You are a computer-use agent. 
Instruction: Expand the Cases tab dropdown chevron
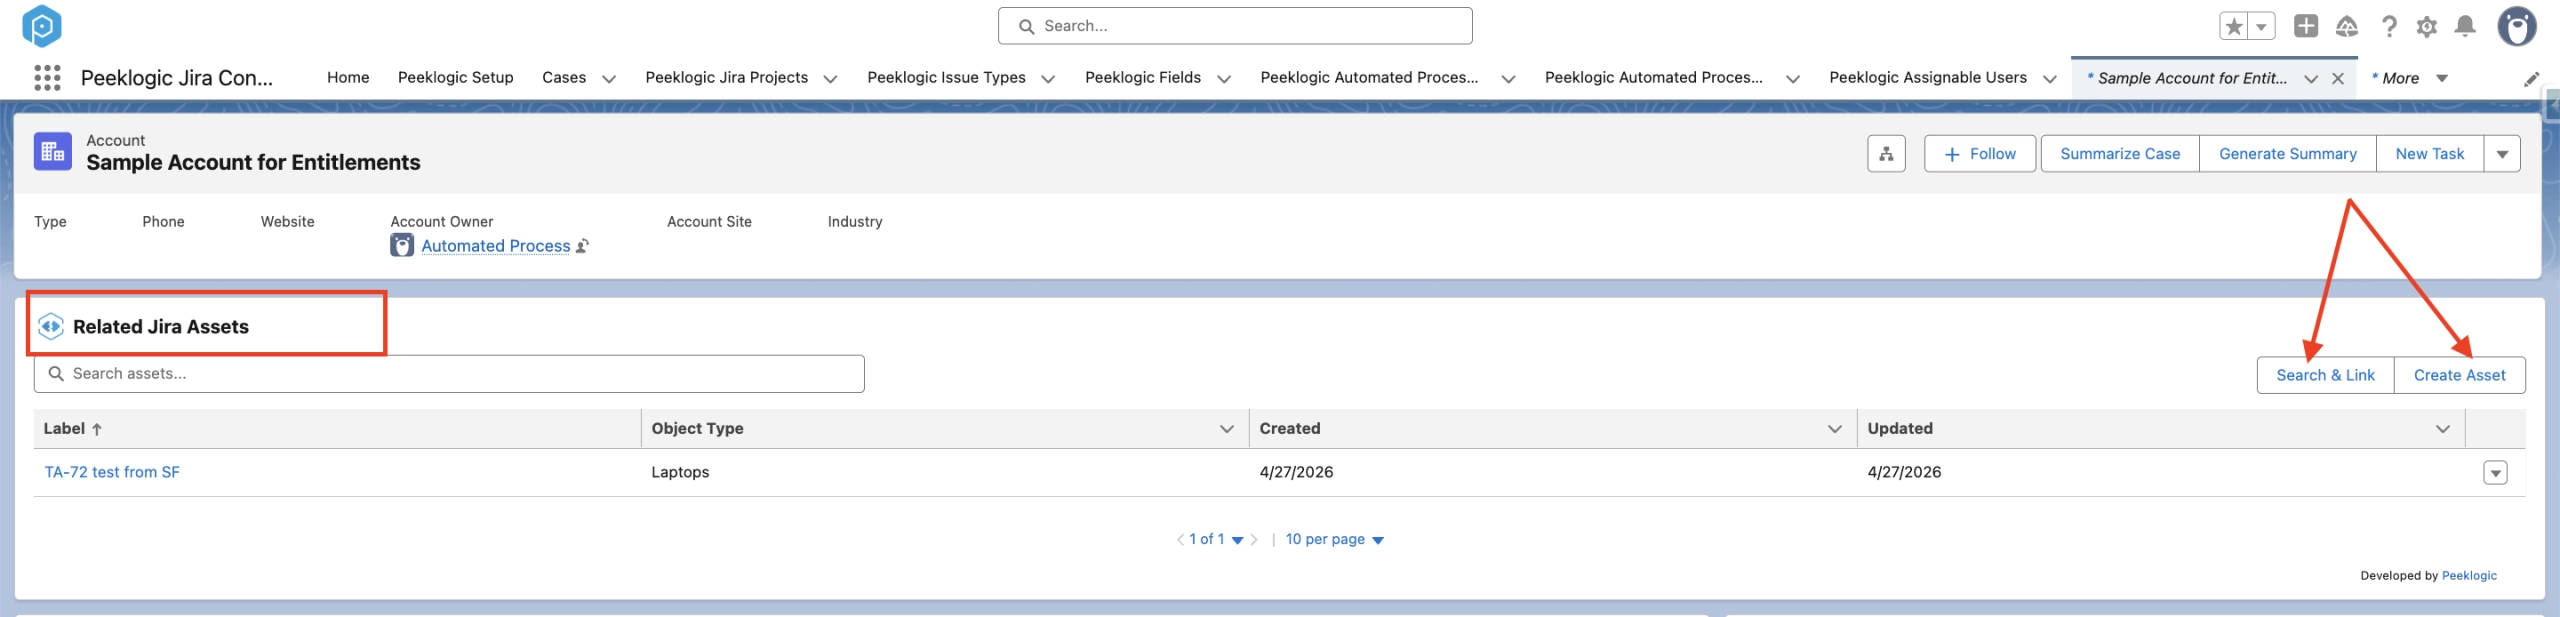point(609,79)
